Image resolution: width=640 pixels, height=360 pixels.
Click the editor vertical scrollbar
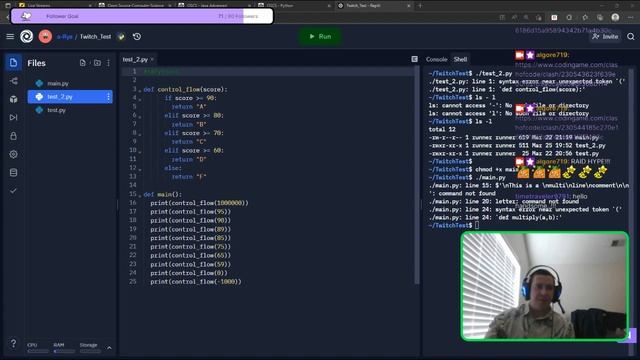pos(417,176)
